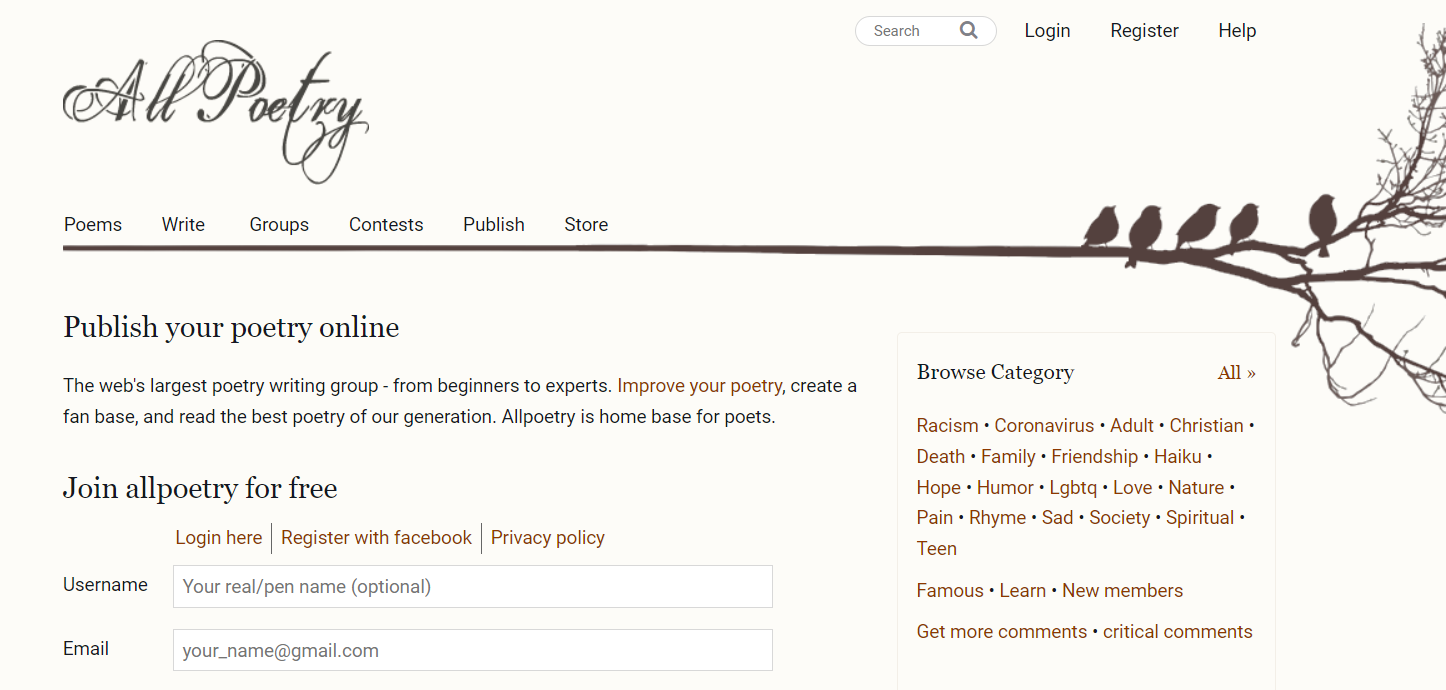Follow the Improve your poetry link
Screen dimensions: 1446x690
[700, 386]
